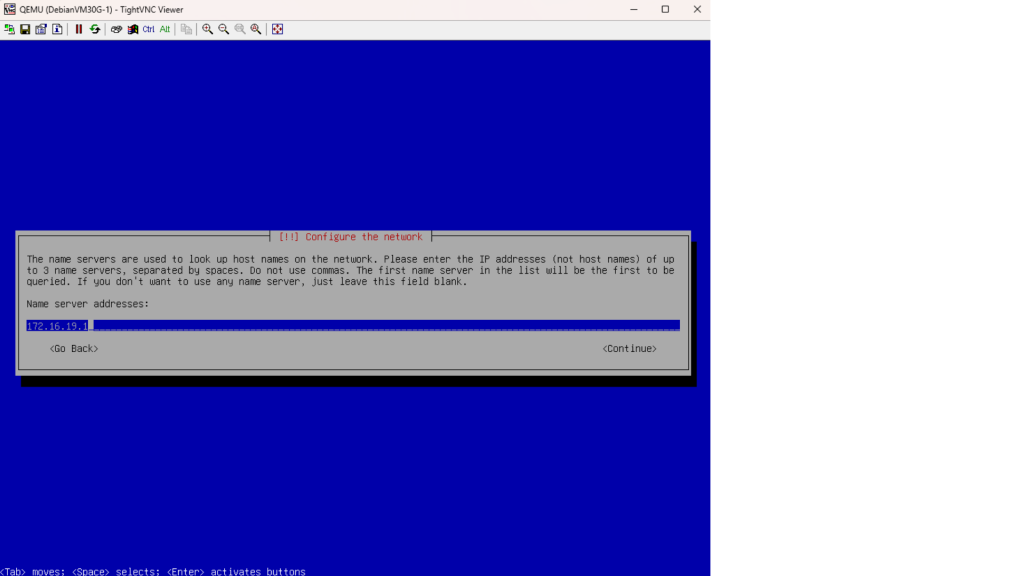The image size is (1024, 576).
Task: Reset zoom to 100% with magnifier icon
Action: (239, 29)
